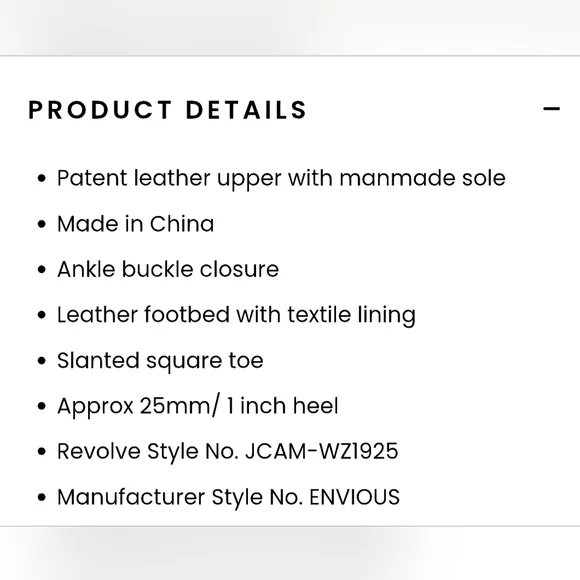This screenshot has height=580, width=580.
Task: Click the ENVIOUS manufacturer style name
Action: coord(354,497)
